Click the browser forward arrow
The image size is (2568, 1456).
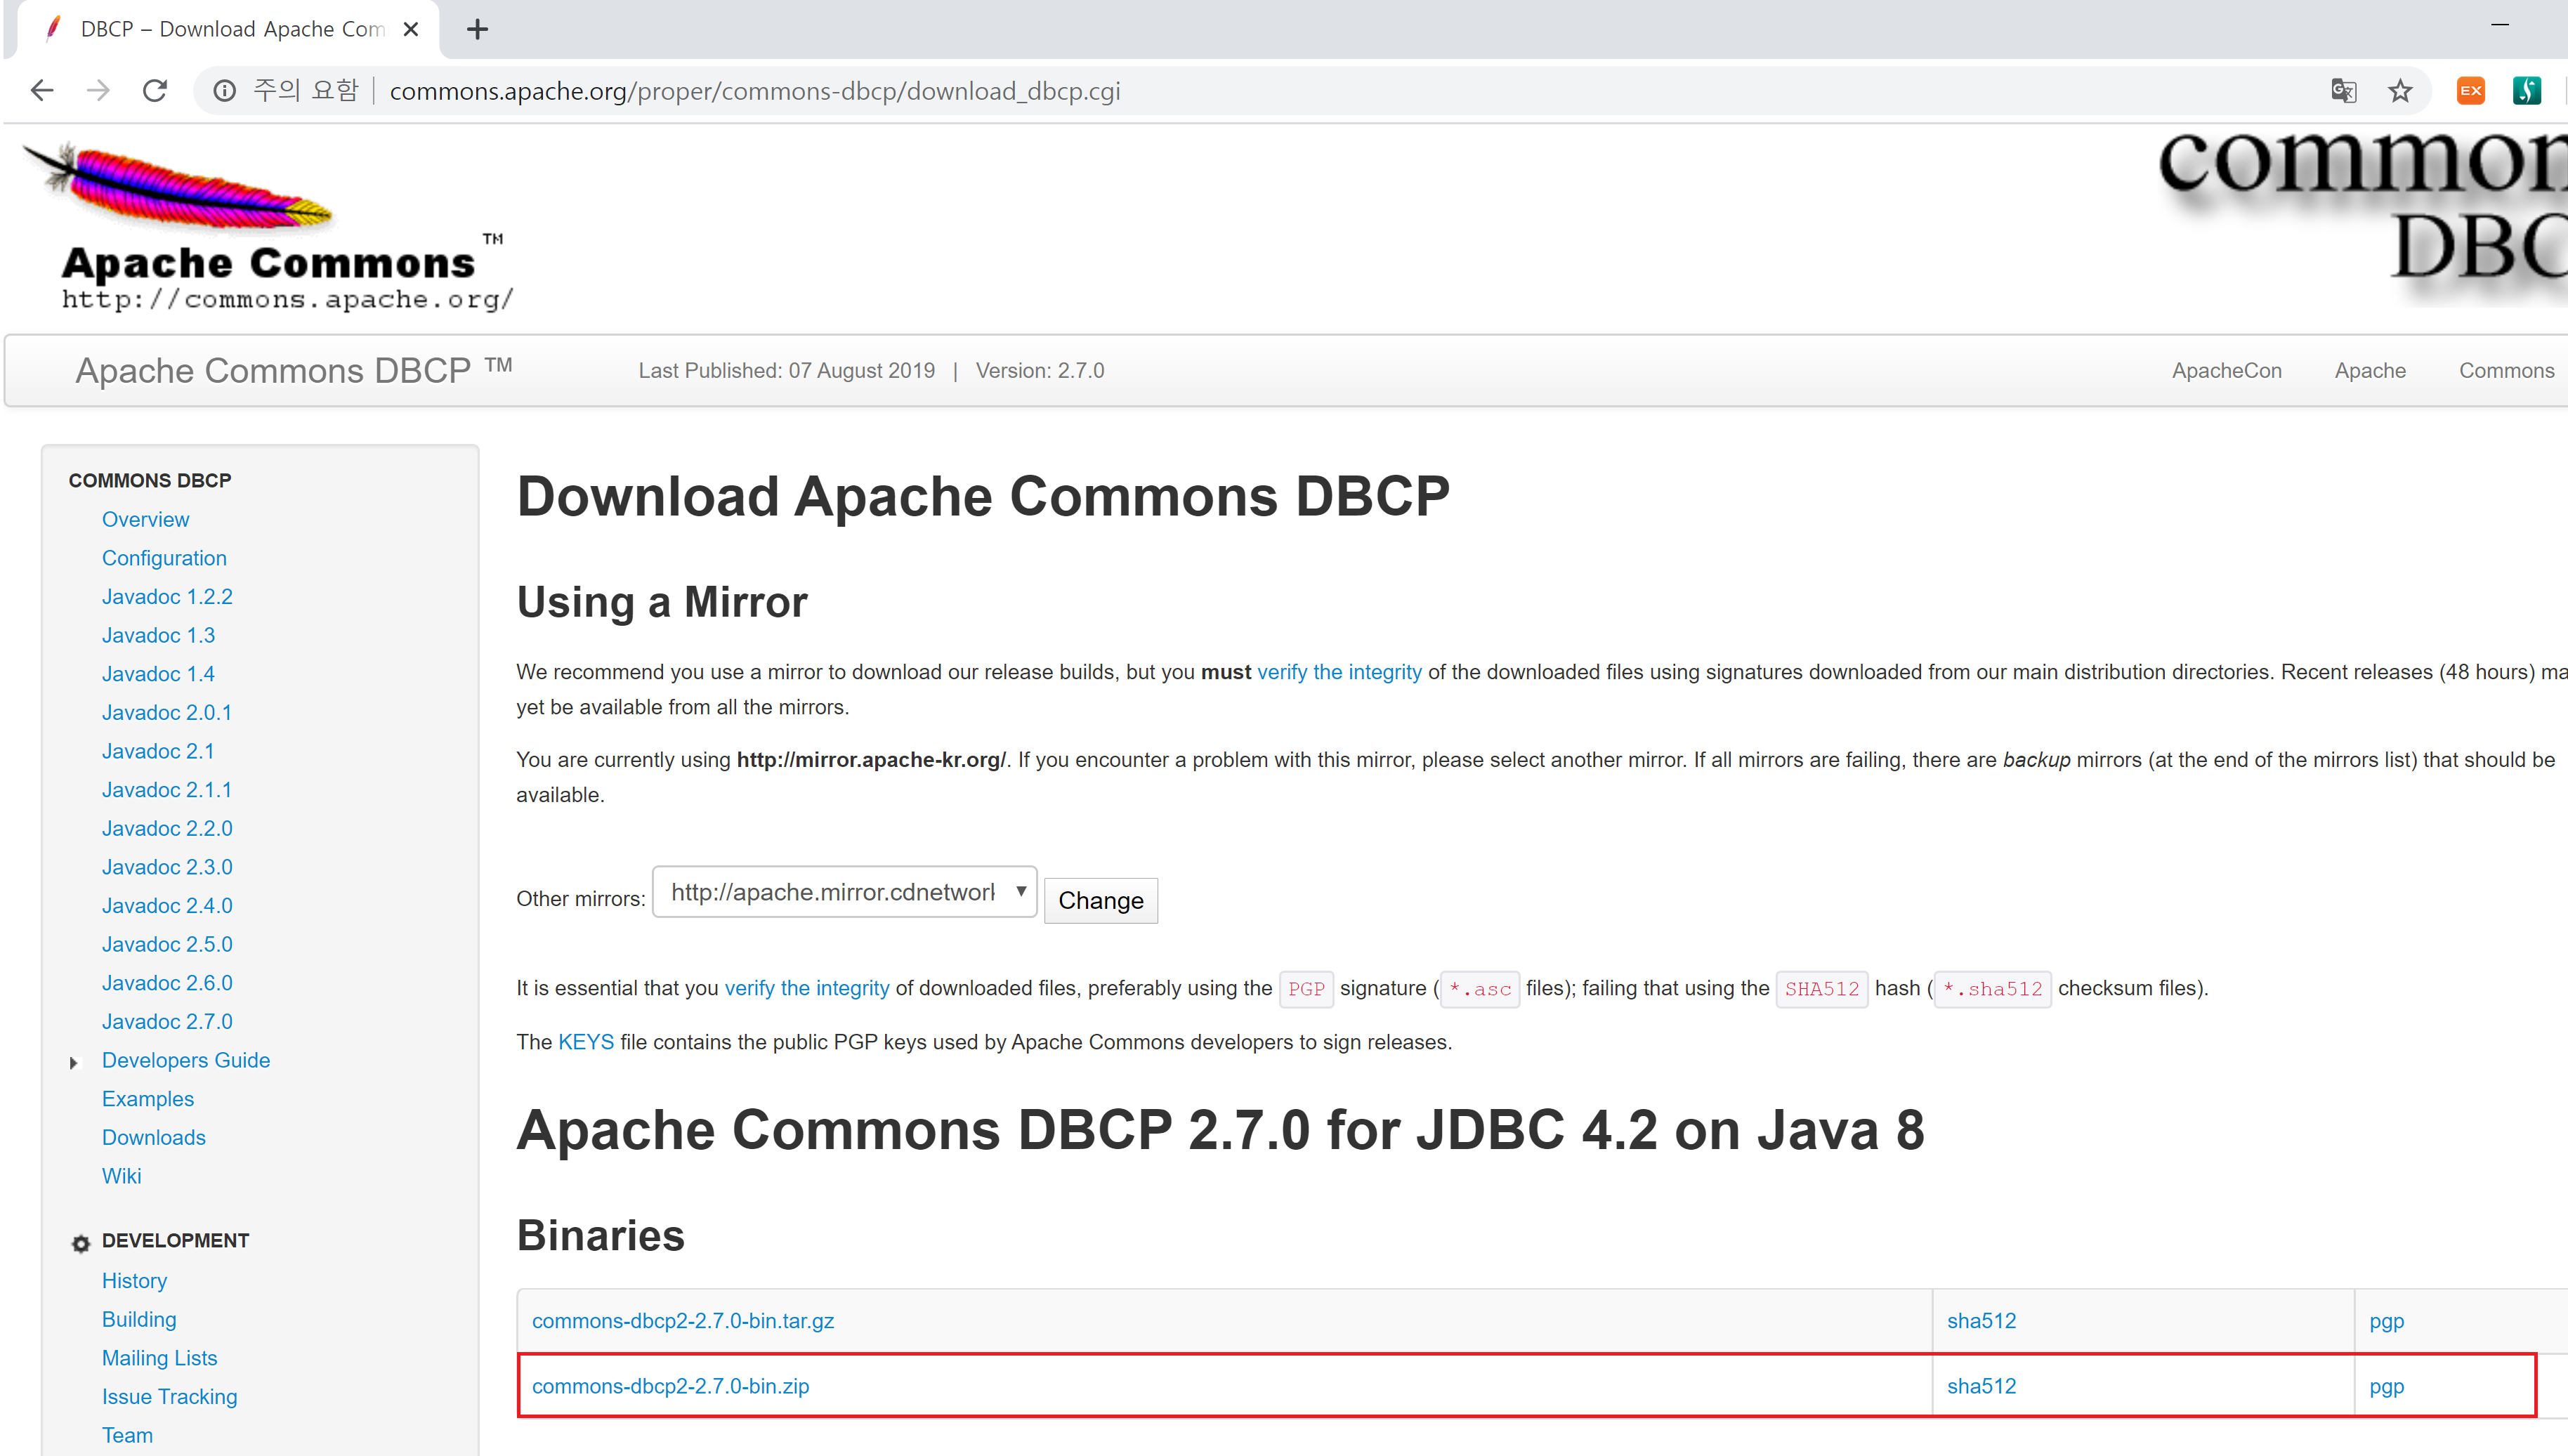click(x=98, y=91)
